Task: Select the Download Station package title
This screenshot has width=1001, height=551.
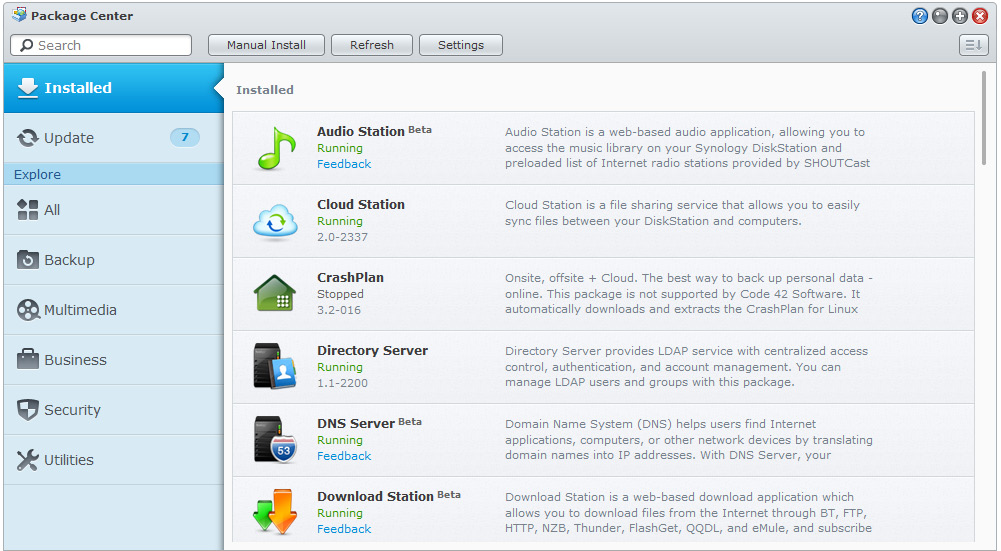Action: click(375, 496)
